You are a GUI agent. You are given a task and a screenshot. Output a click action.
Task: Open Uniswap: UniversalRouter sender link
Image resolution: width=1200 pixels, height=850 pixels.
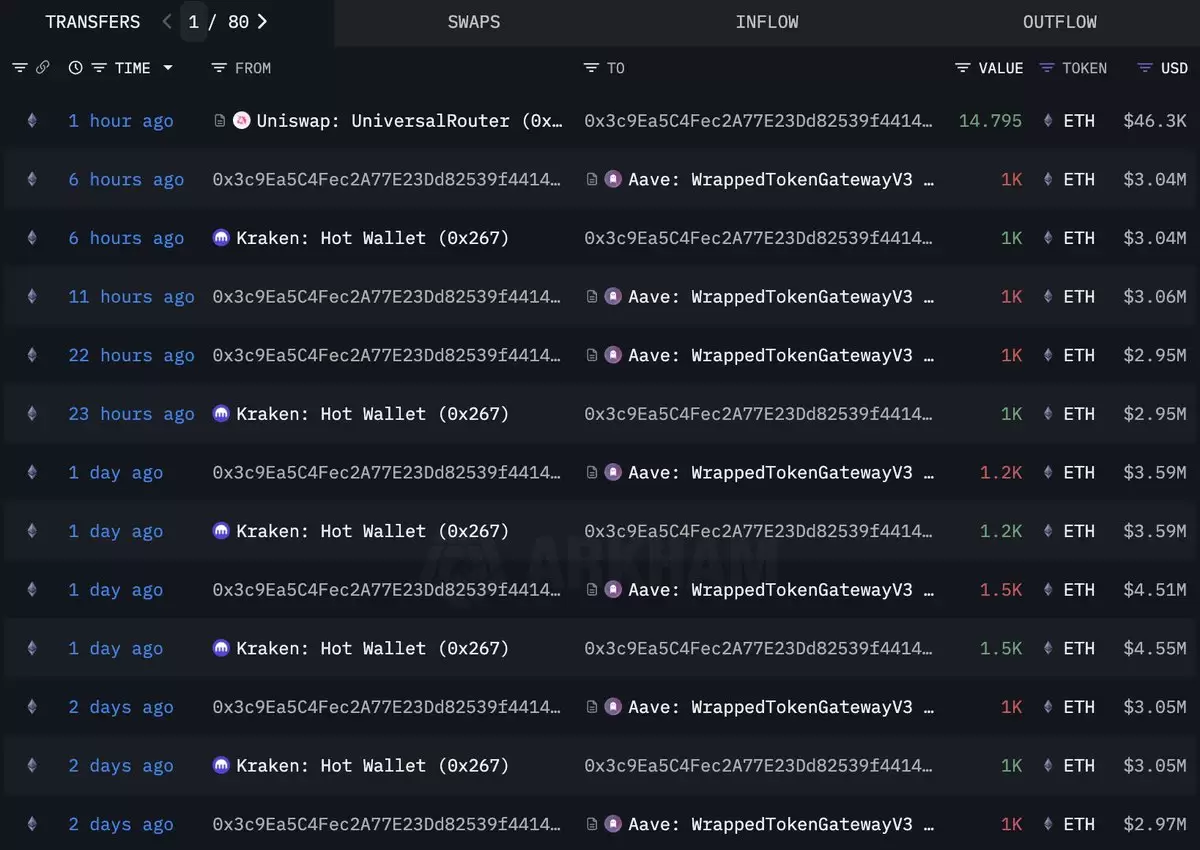point(410,121)
